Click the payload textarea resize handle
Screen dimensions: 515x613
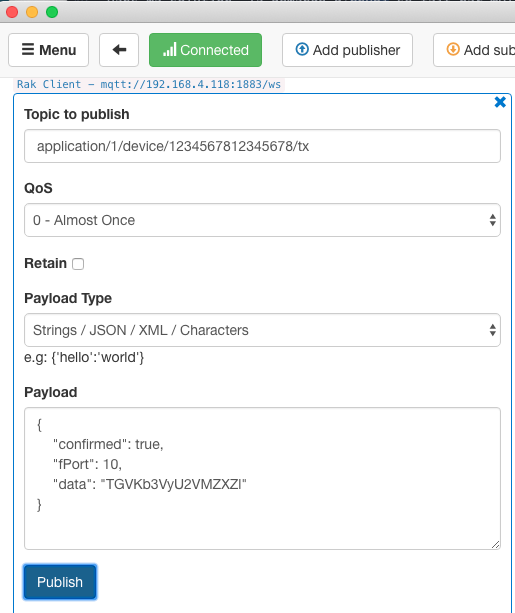[x=495, y=545]
